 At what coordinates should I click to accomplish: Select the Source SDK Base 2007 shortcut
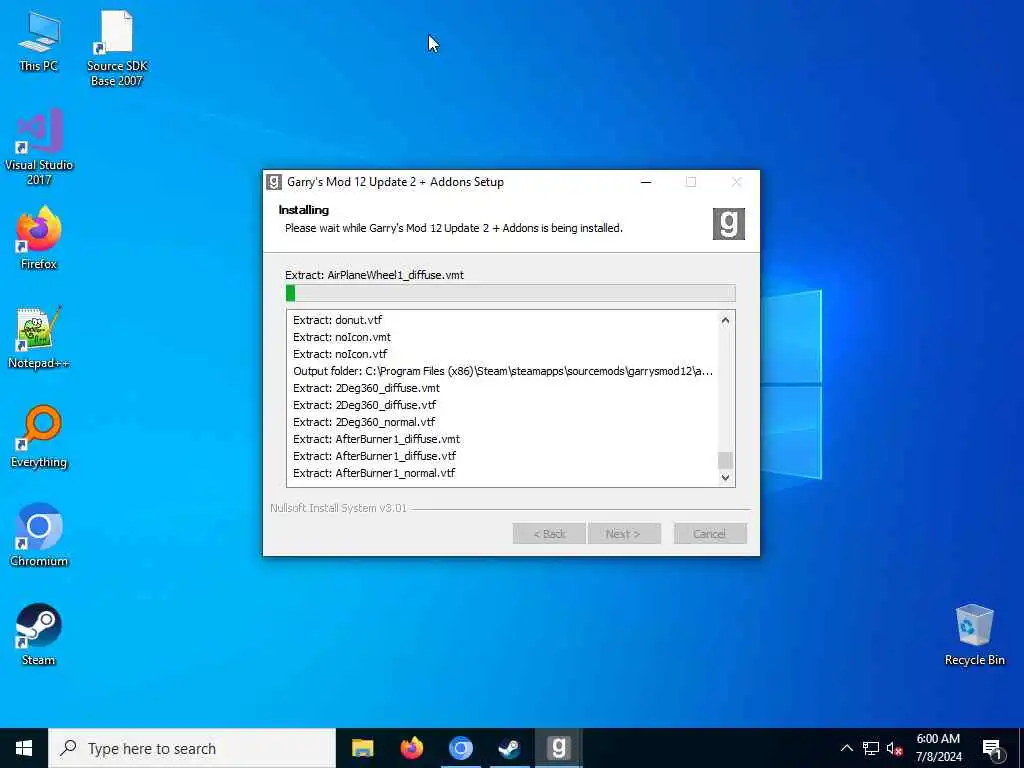(x=117, y=48)
